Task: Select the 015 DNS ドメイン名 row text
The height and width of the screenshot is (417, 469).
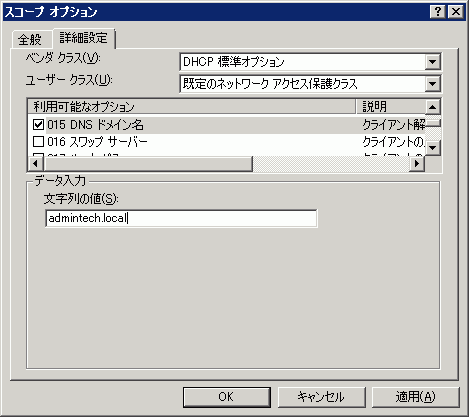Action: [95, 125]
